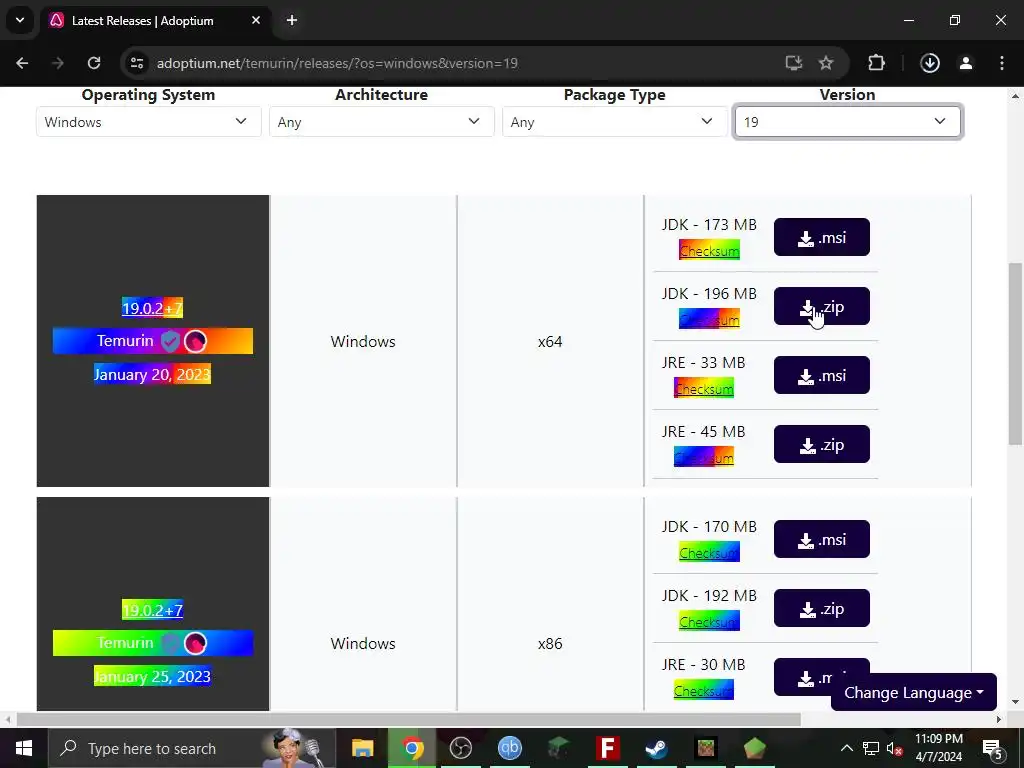Expand the Package Type dropdown
Screen dimensions: 1024x768
pyautogui.click(x=615, y=121)
